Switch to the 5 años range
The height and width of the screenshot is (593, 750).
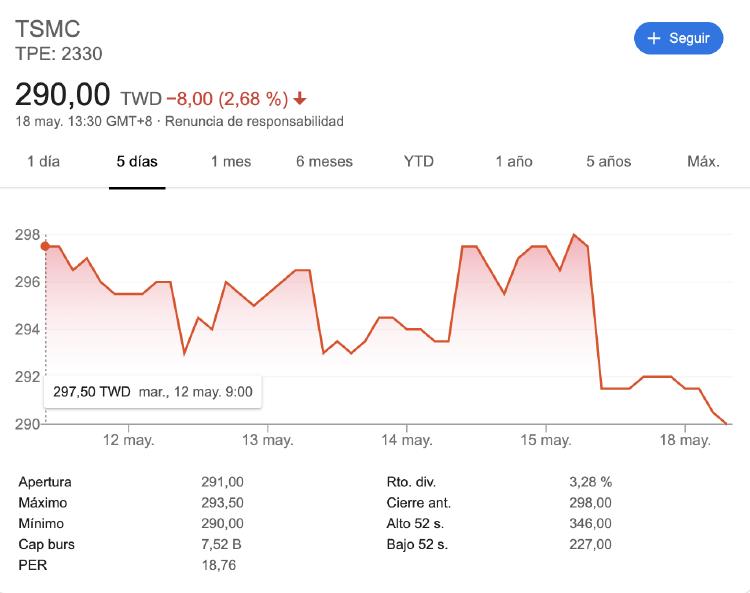click(x=609, y=161)
